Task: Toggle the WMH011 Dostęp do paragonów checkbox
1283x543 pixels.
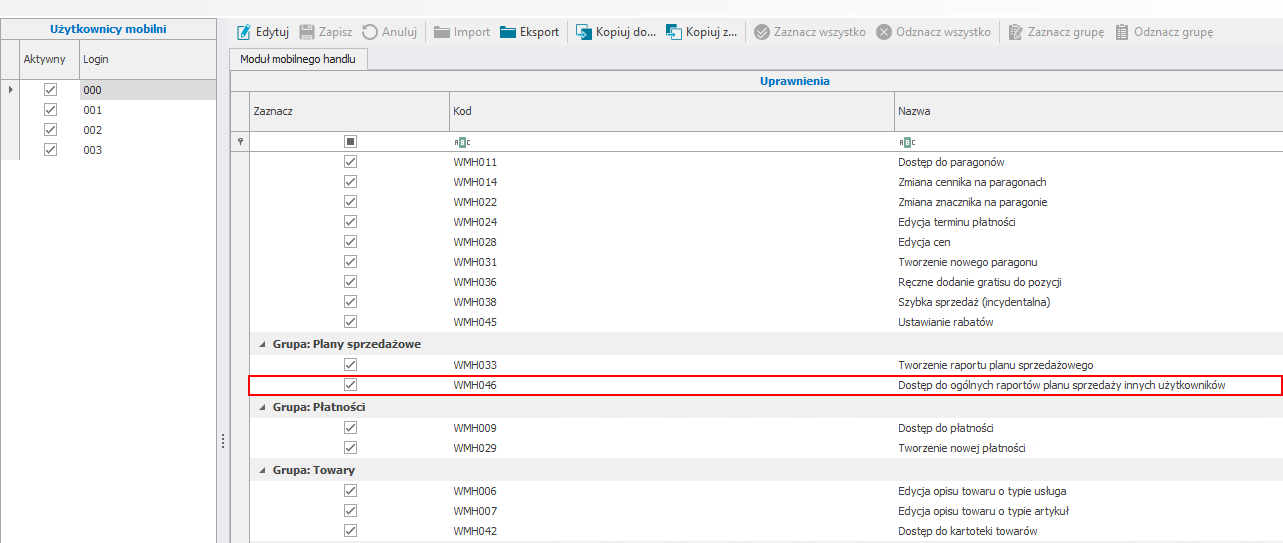Action: tap(350, 162)
